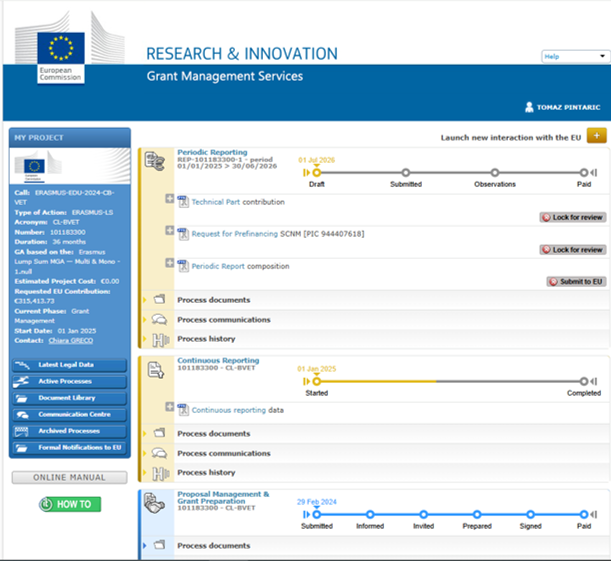Click history icon under Periodic Reporting
The width and height of the screenshot is (611, 561).
coord(161,340)
